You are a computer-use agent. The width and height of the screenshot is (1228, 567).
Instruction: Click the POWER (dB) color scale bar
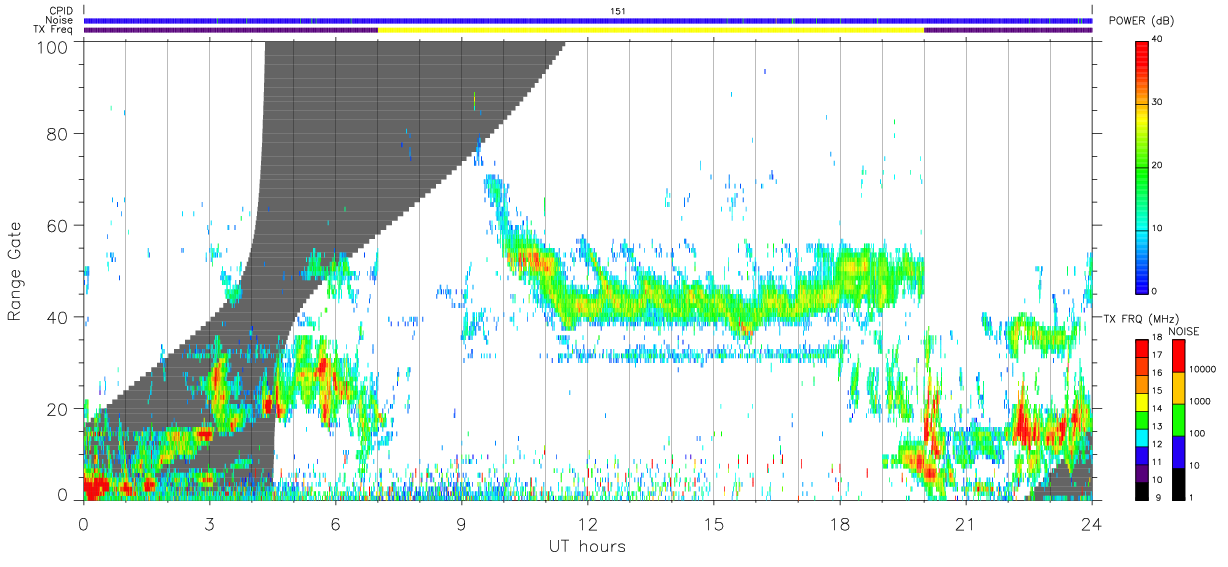1142,166
